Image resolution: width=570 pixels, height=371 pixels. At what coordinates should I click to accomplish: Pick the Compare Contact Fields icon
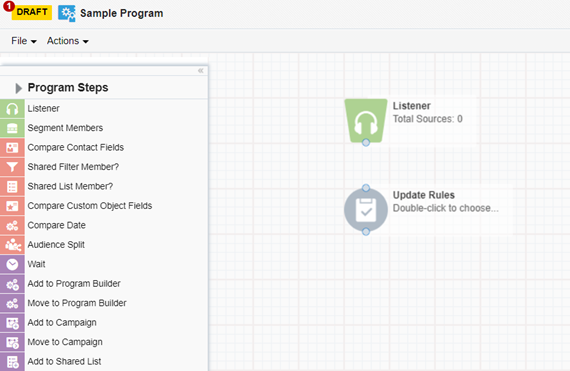12,148
